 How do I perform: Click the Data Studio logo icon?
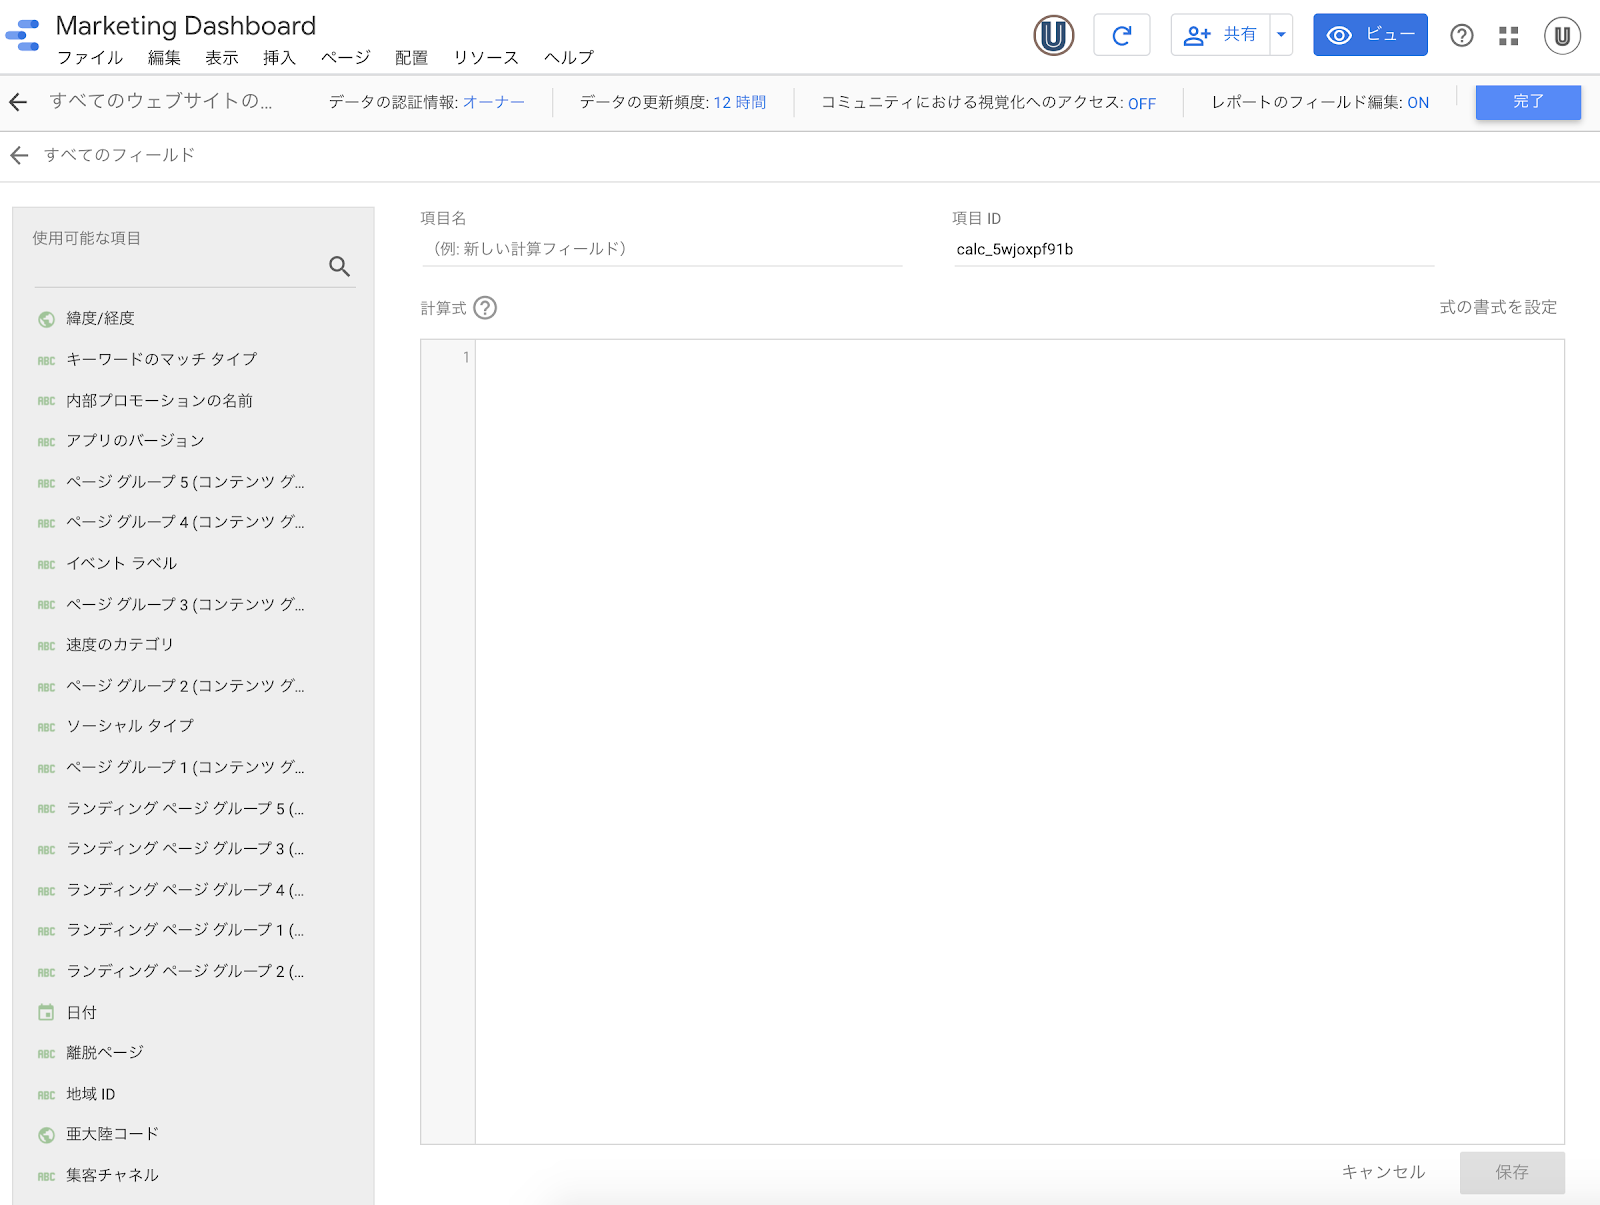(22, 35)
